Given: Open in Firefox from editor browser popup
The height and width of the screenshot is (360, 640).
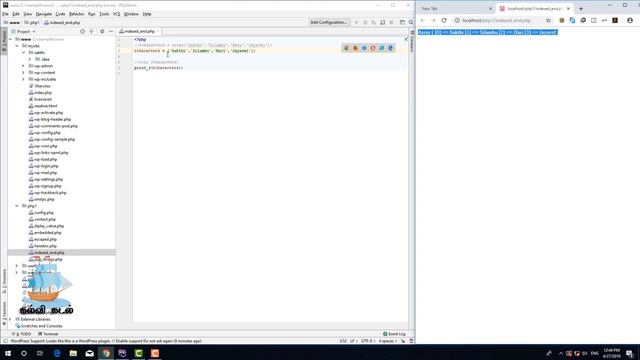Looking at the screenshot, I should pyautogui.click(x=355, y=48).
